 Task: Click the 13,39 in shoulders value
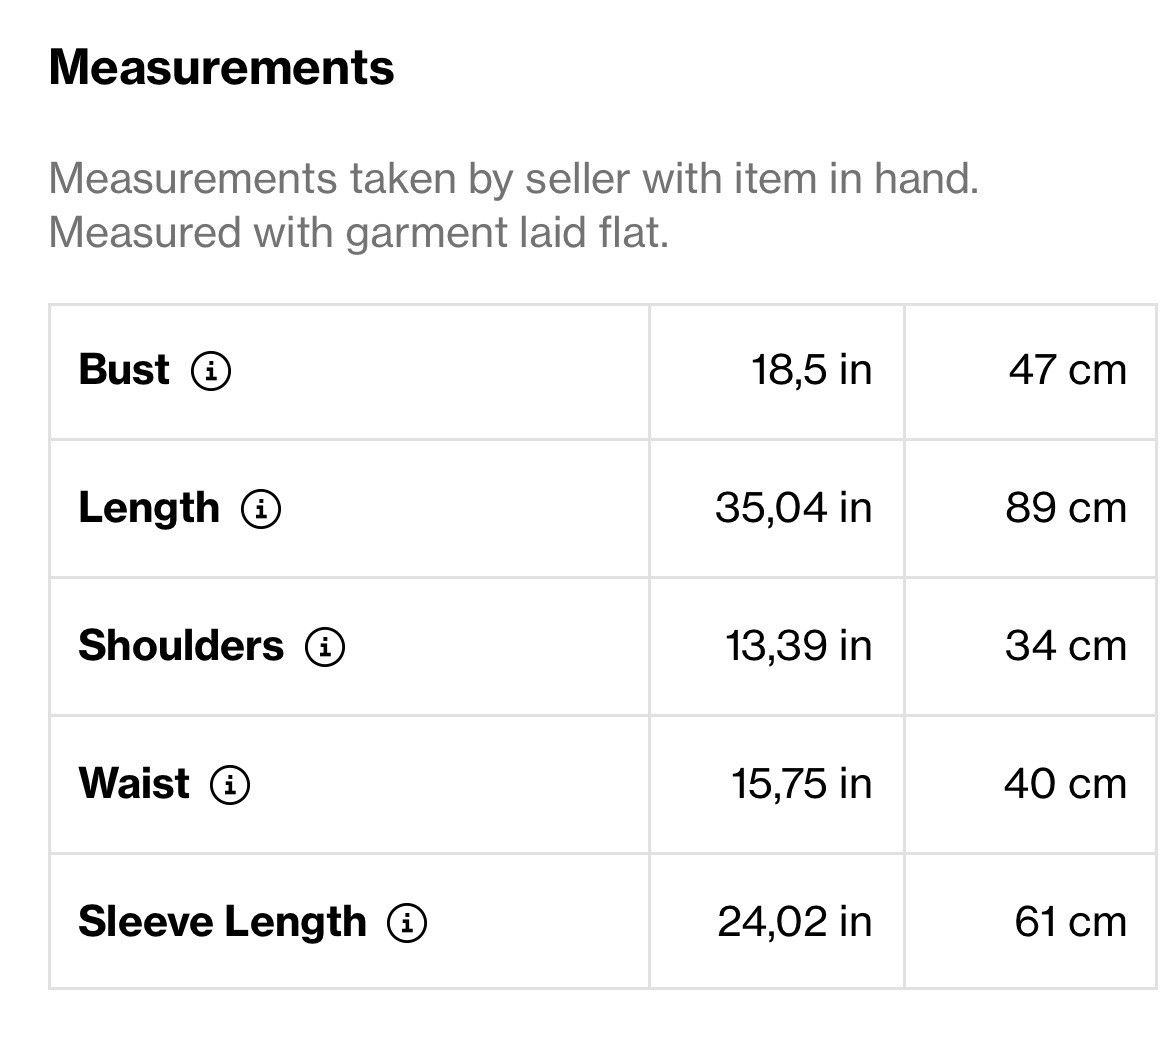click(x=798, y=646)
